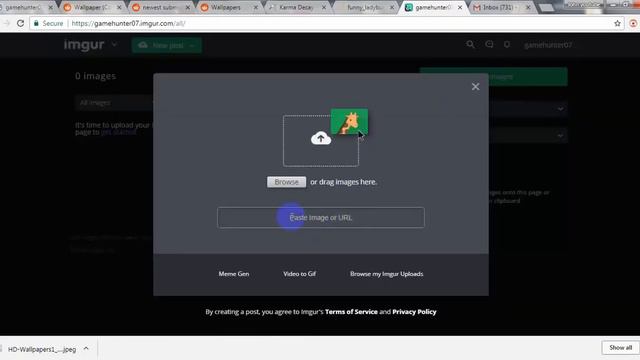Screen dimensions: 640x360
Task: Open the Privacy Policy link
Action: pos(414,312)
